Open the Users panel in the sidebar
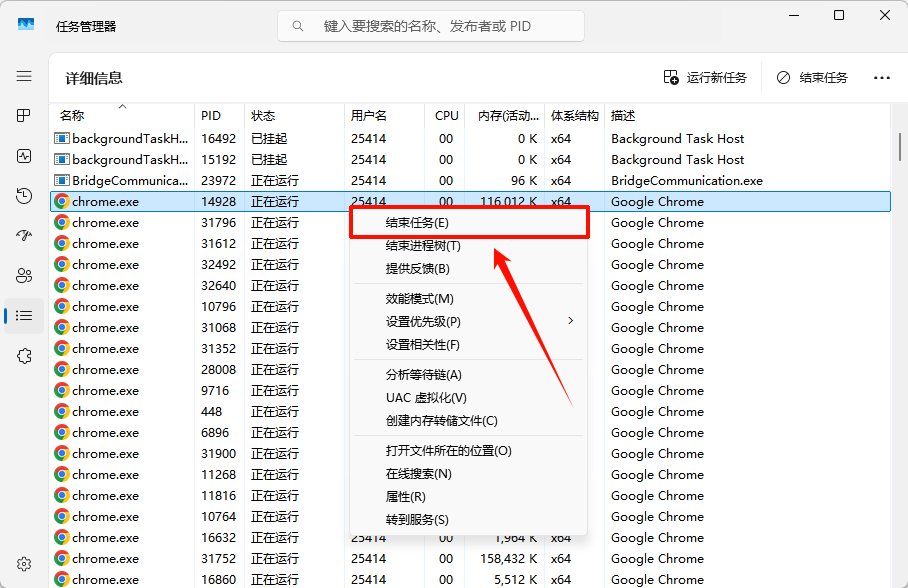Viewport: 908px width, 588px height. (x=23, y=276)
